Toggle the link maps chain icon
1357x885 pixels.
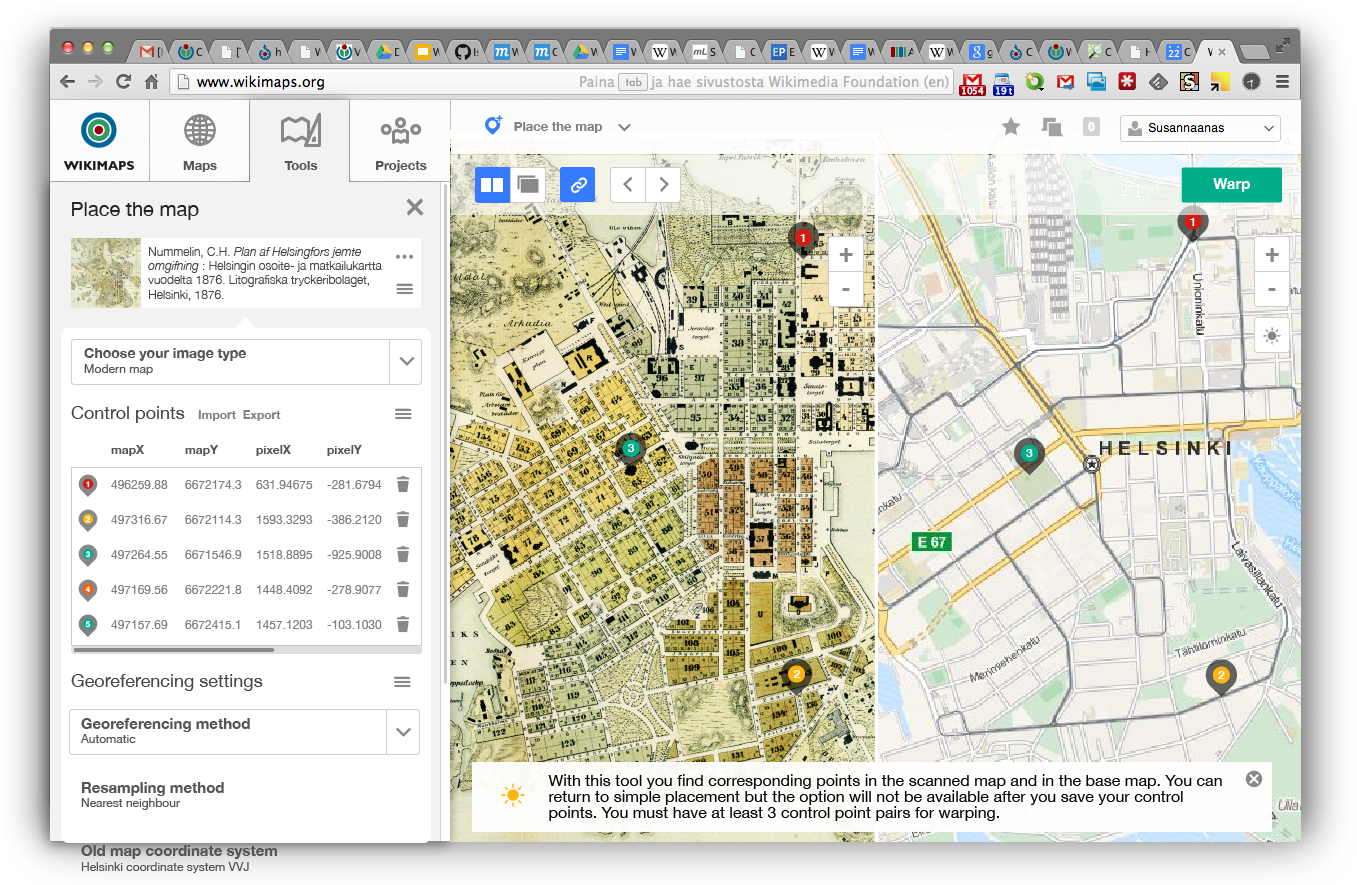pos(577,184)
